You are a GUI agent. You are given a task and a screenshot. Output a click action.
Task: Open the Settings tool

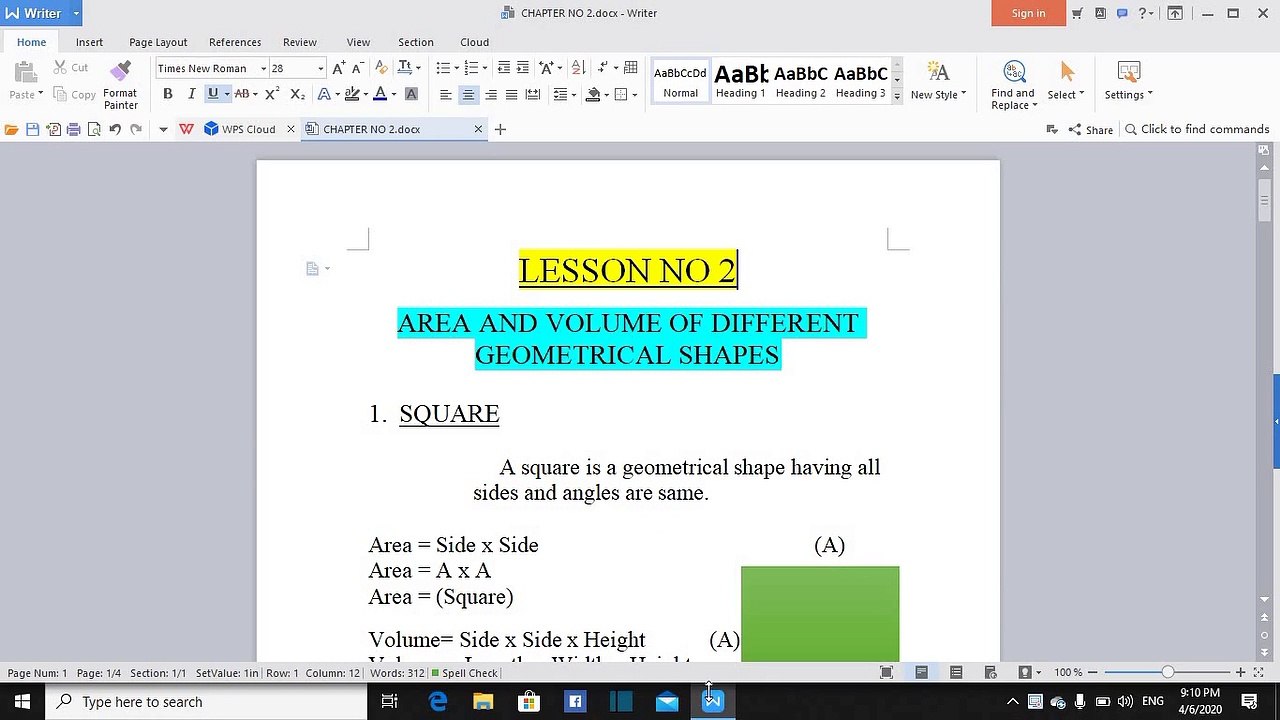(x=1128, y=82)
